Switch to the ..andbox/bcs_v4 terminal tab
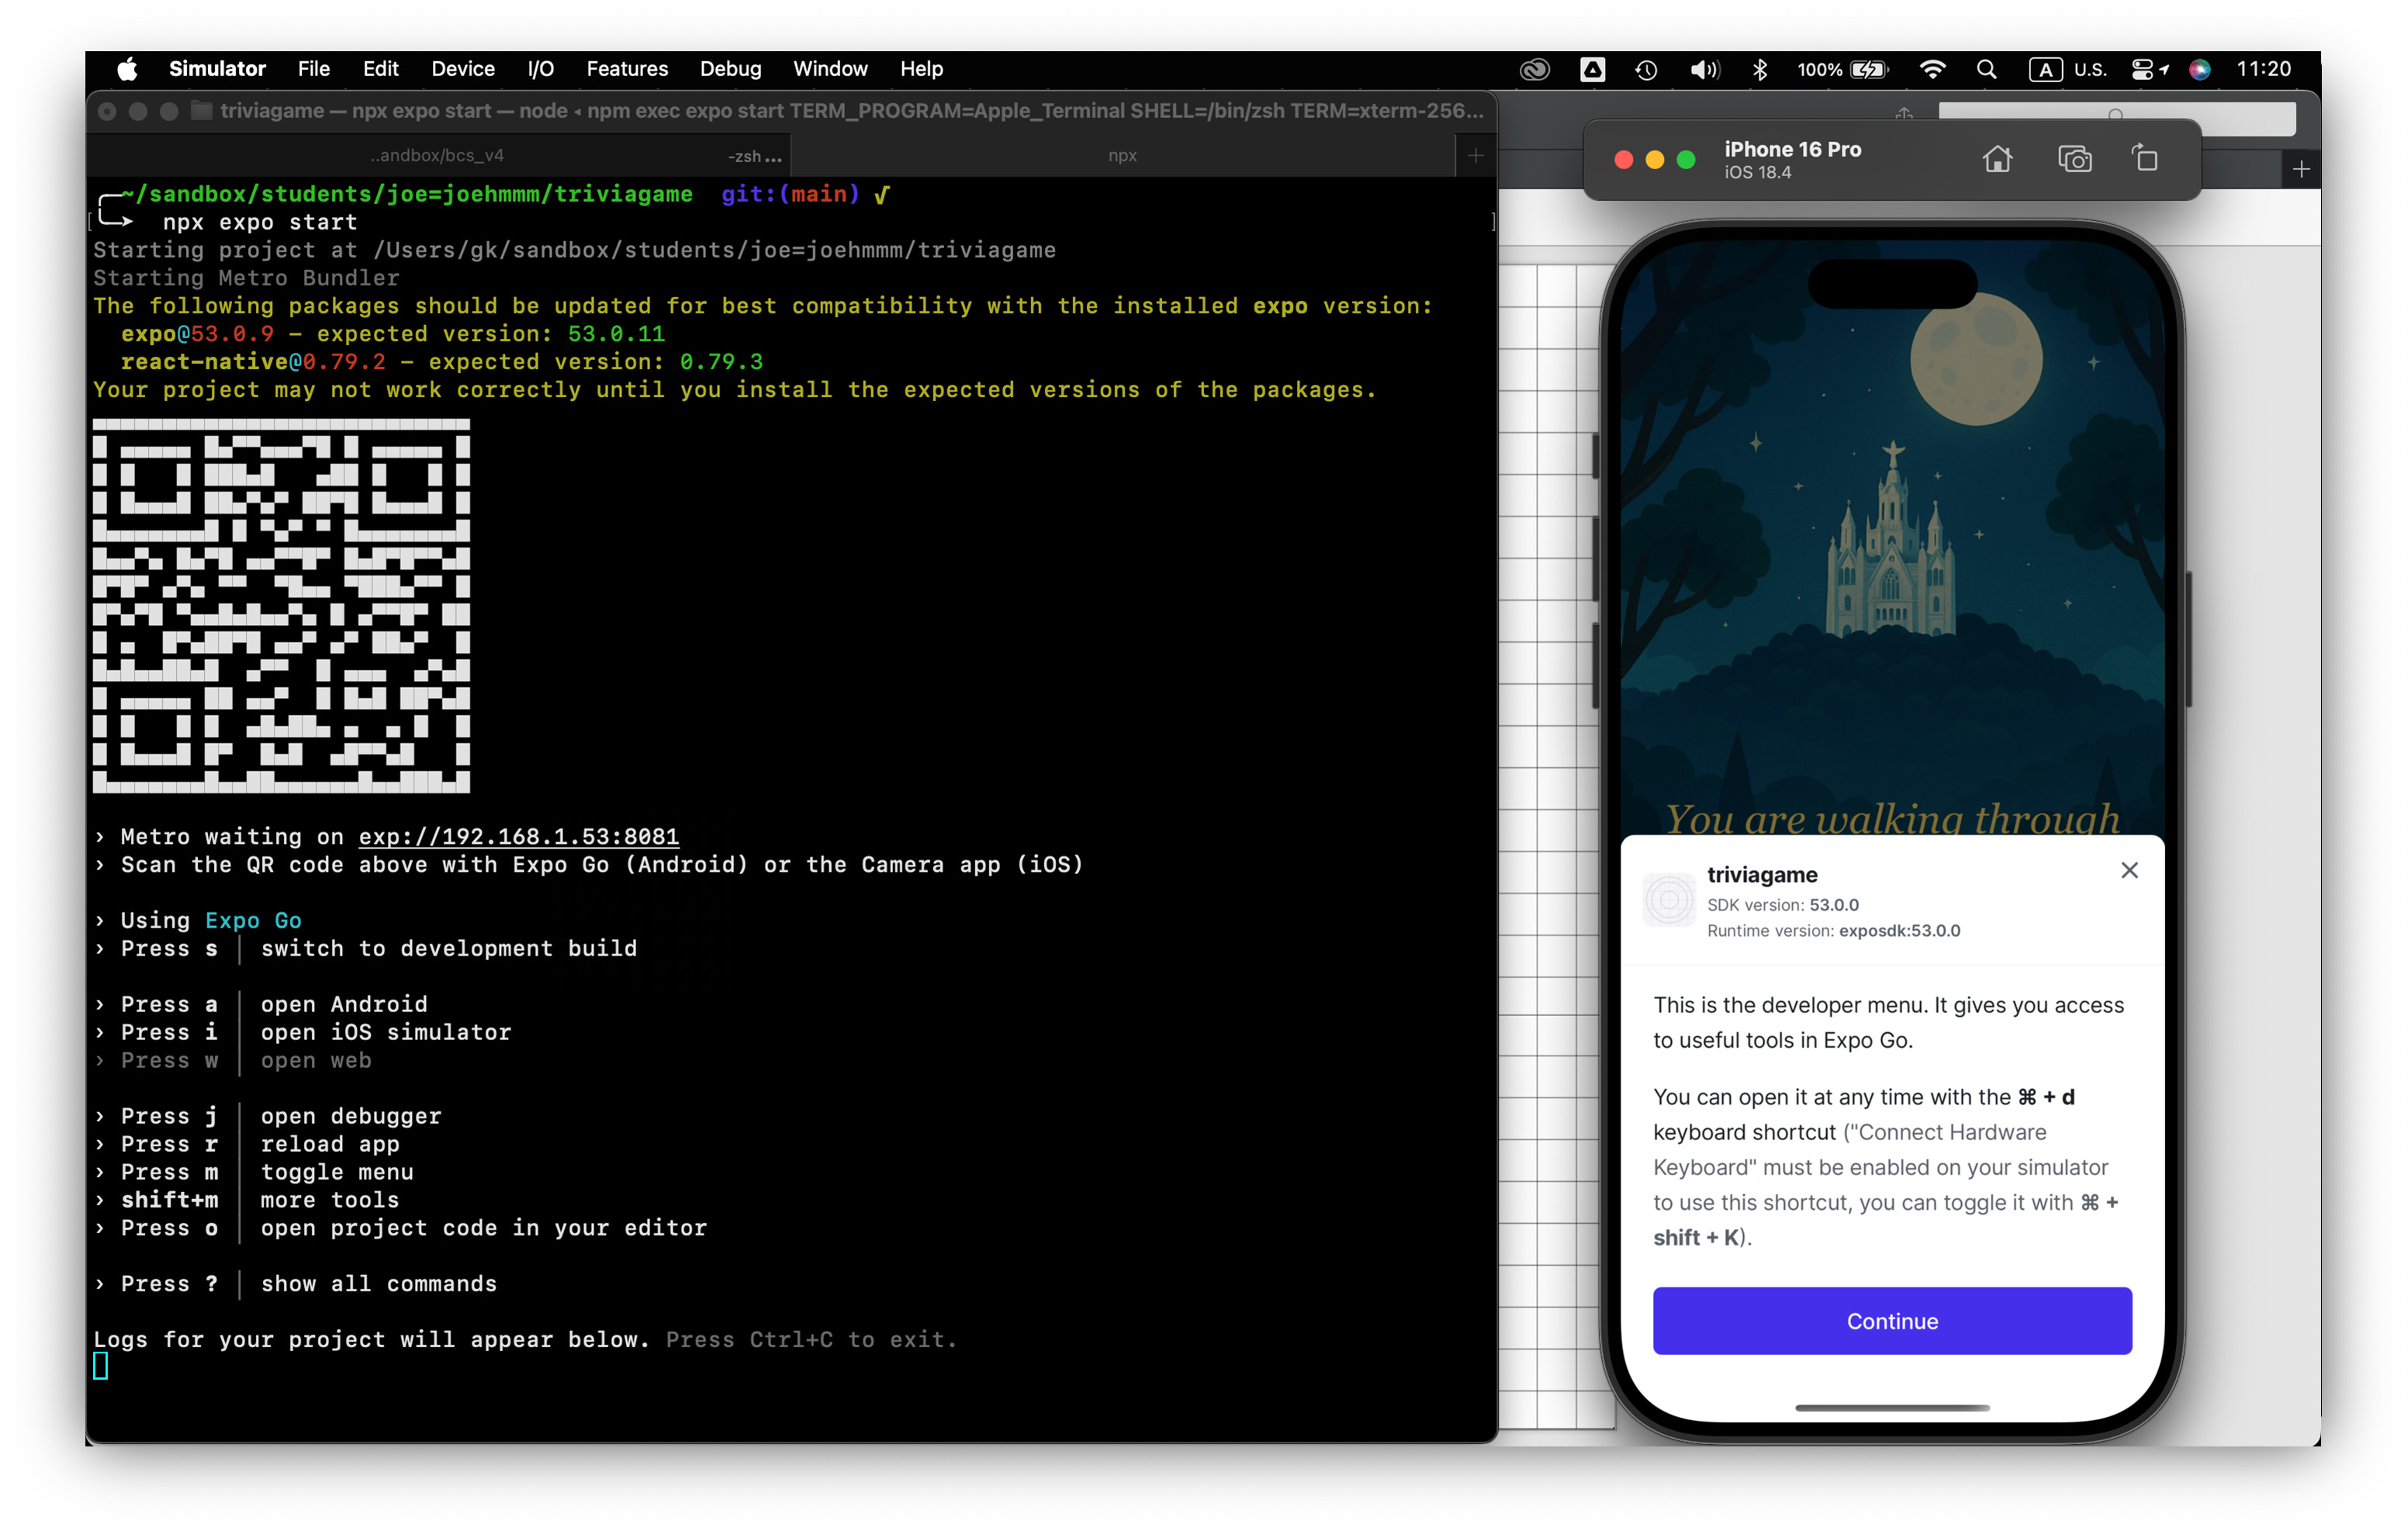The height and width of the screenshot is (1531, 2408). [x=437, y=155]
